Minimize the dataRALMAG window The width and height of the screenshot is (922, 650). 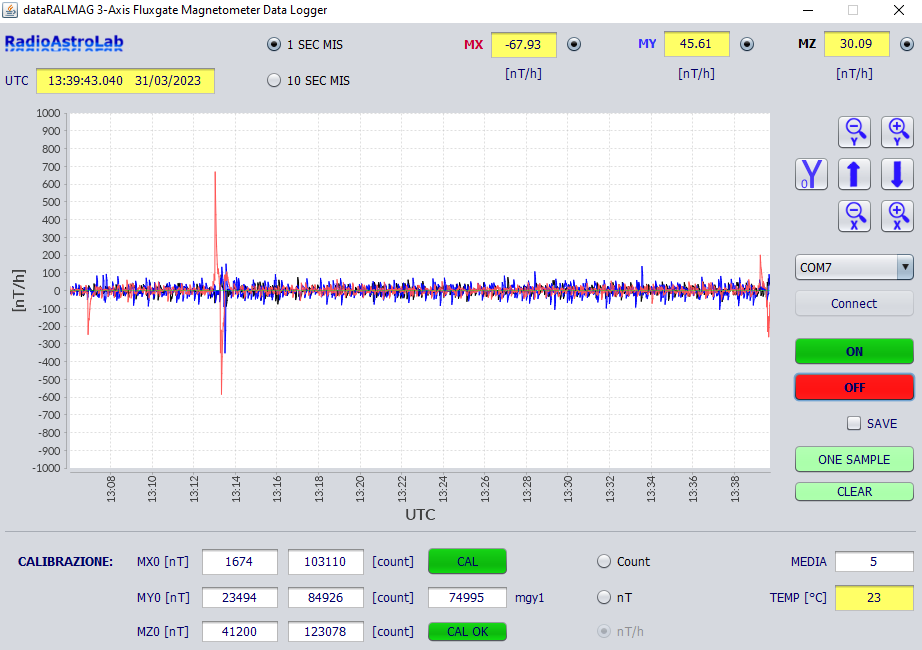pos(808,10)
